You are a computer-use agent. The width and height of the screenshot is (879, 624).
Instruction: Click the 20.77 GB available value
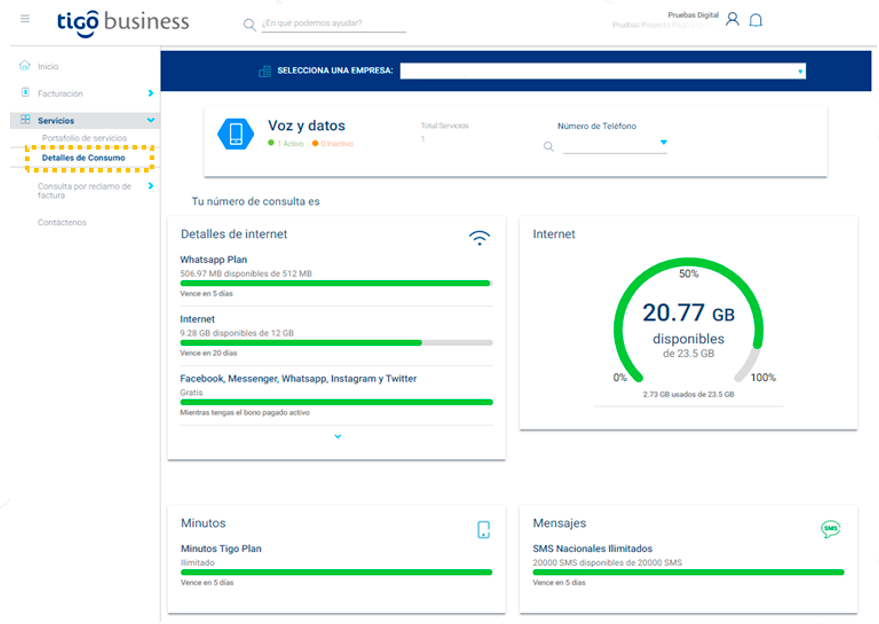point(688,313)
